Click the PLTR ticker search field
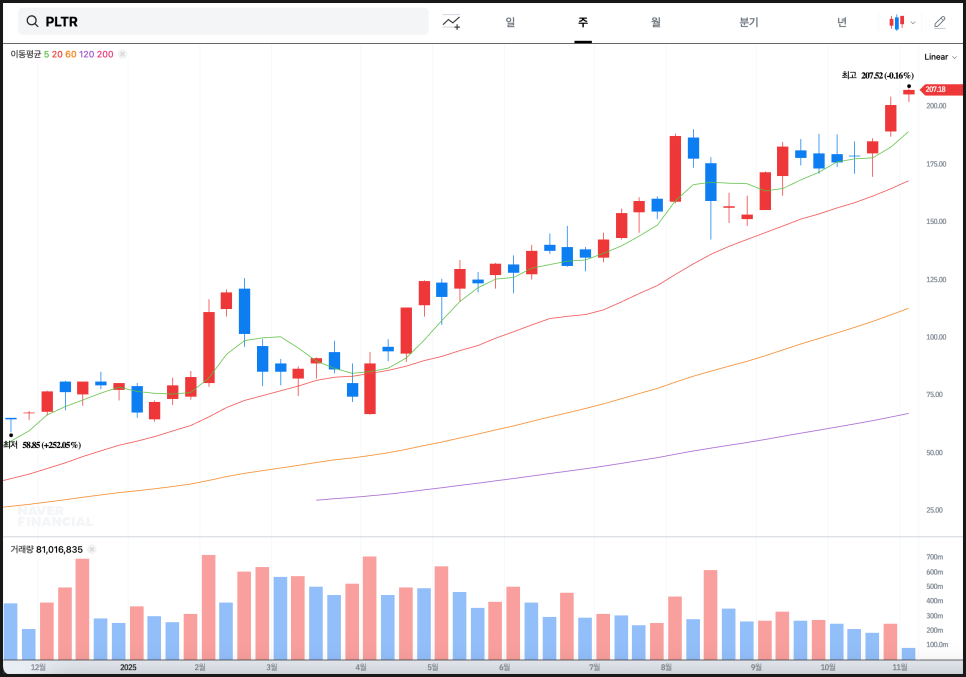 click(230, 21)
